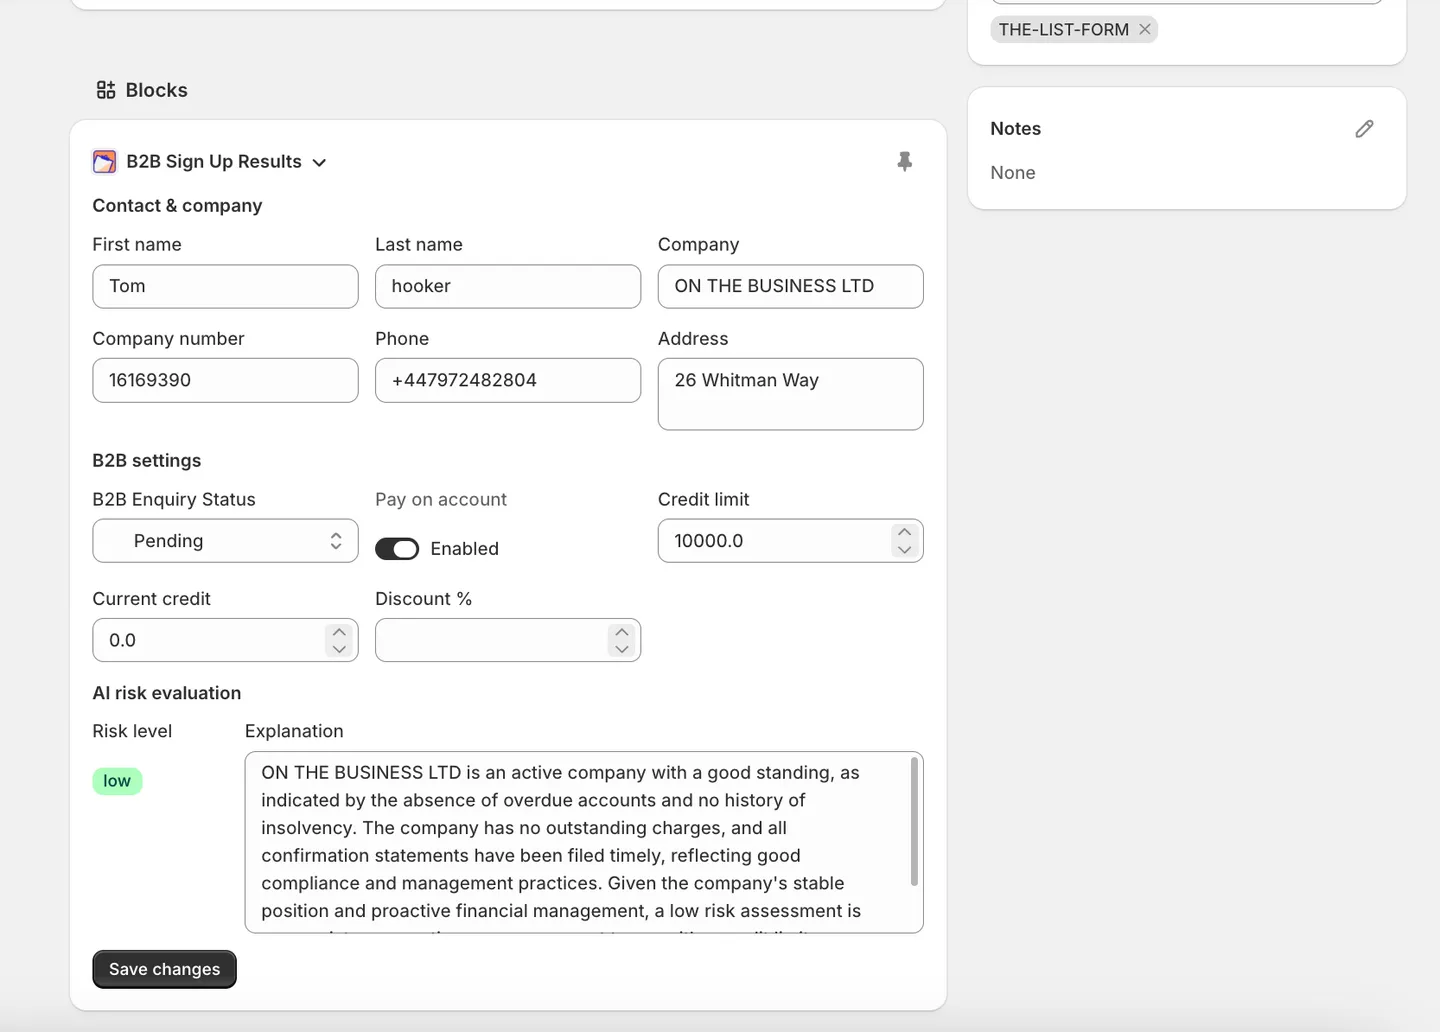Click into the Address text area
Screen dimensions: 1440x1032
790,394
